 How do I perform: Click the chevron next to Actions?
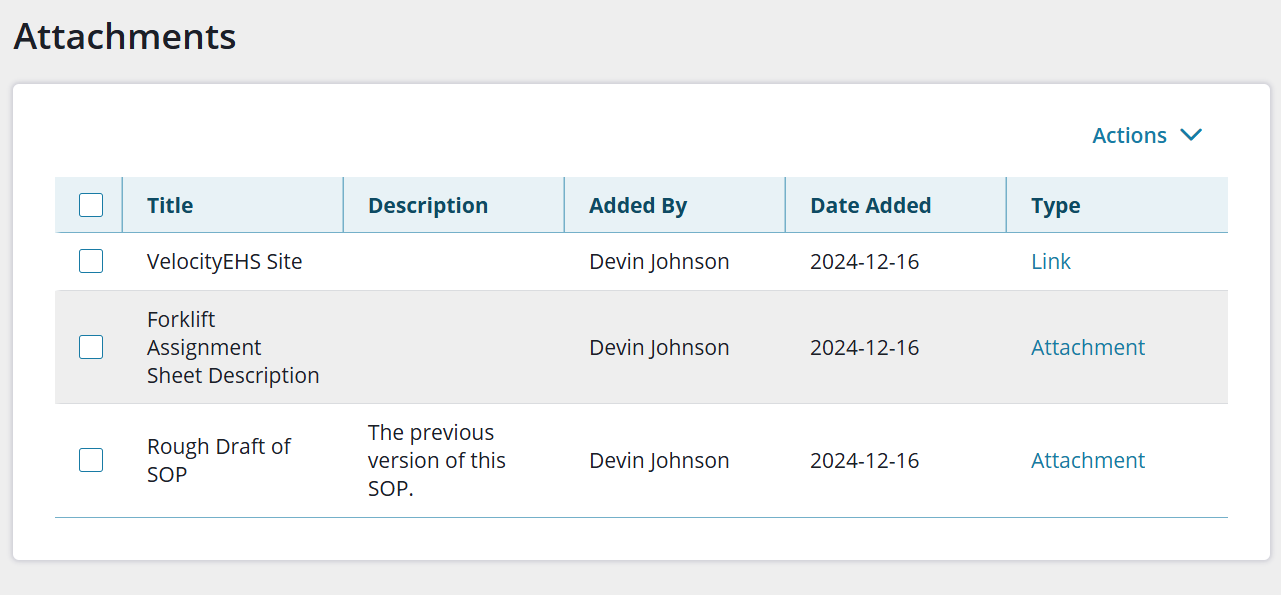1190,135
